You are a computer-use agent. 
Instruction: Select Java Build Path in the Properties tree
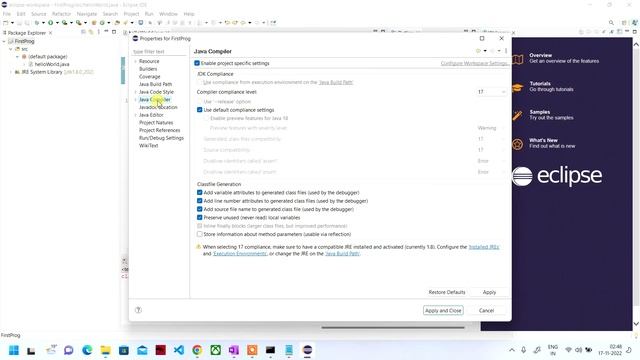[156, 84]
